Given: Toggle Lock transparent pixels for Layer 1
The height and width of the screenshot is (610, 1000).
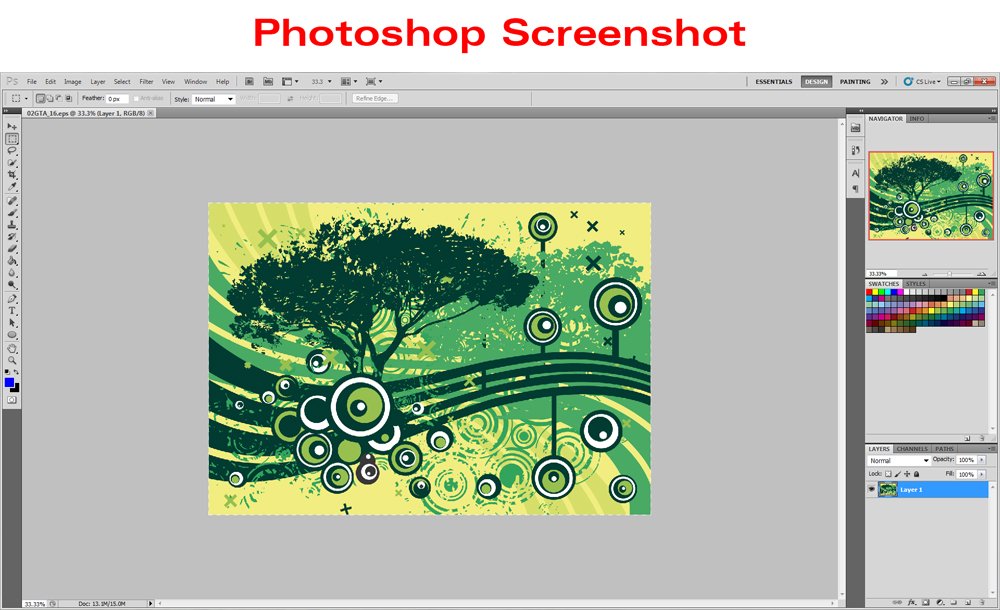Looking at the screenshot, I should pyautogui.click(x=888, y=474).
